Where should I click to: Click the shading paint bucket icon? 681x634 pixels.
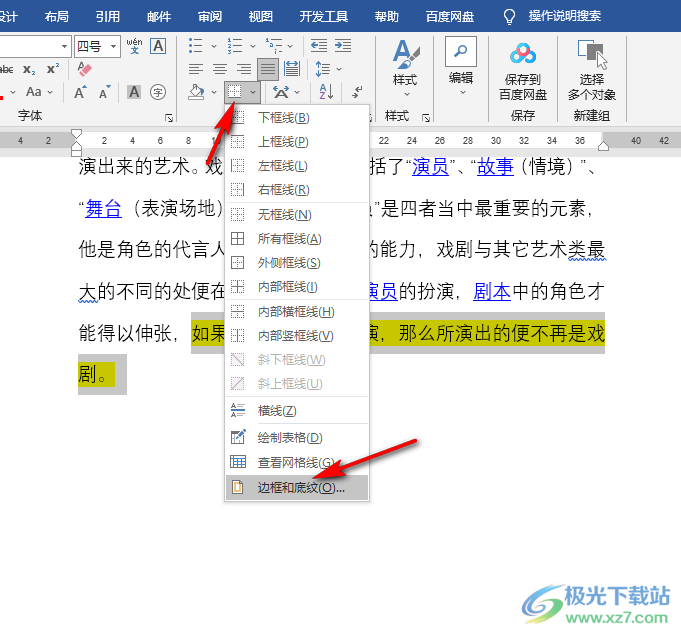click(x=196, y=92)
